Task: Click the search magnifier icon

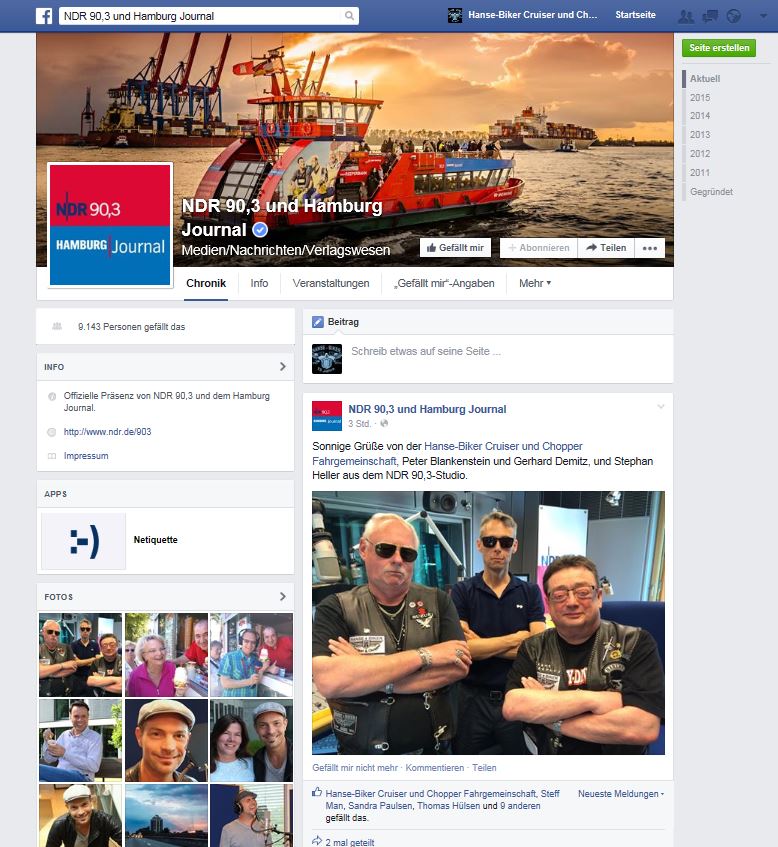Action: [x=349, y=16]
